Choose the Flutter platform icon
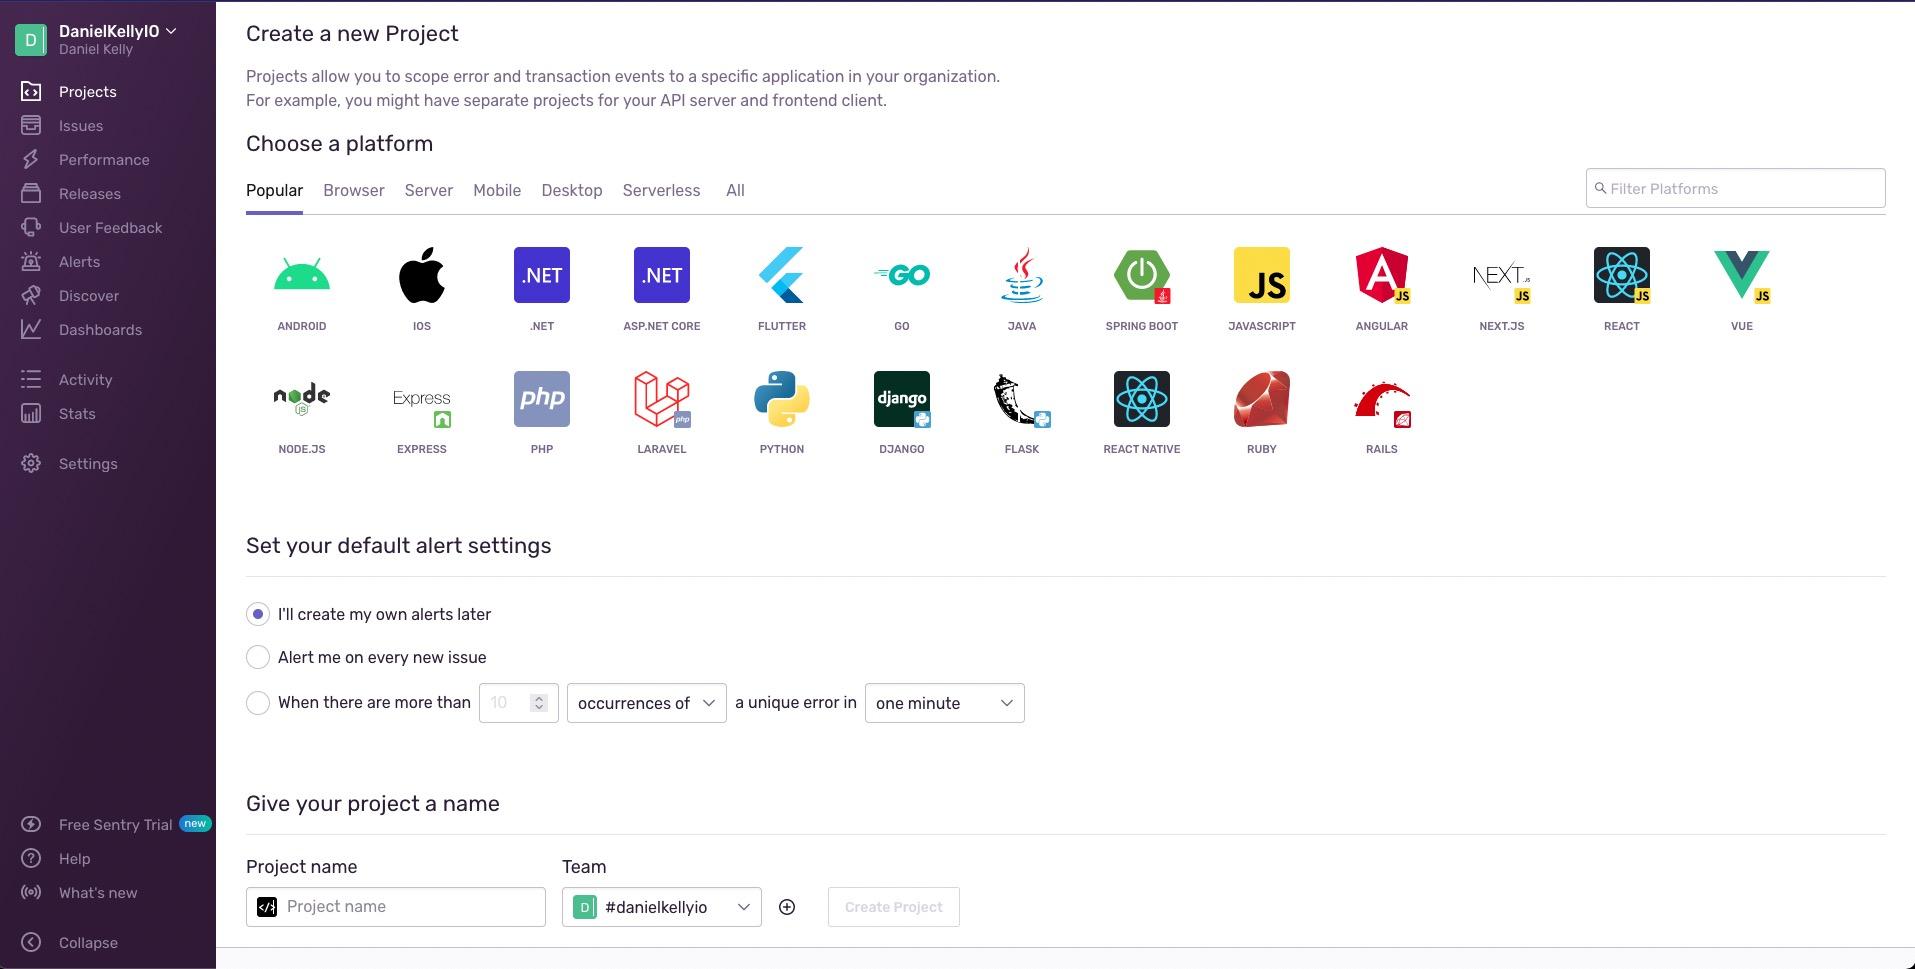This screenshot has width=1915, height=969. [781, 276]
